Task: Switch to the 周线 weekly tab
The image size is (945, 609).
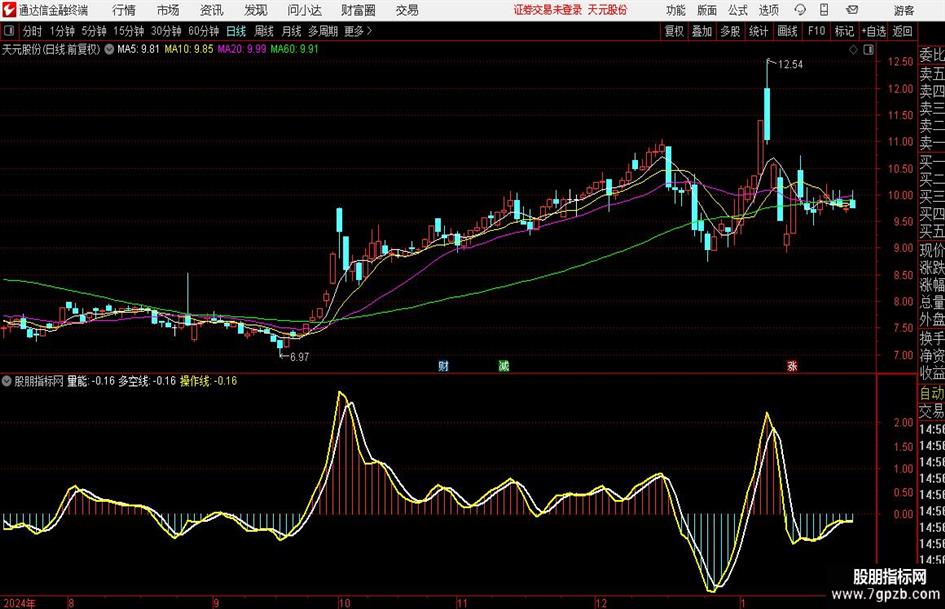Action: click(263, 31)
